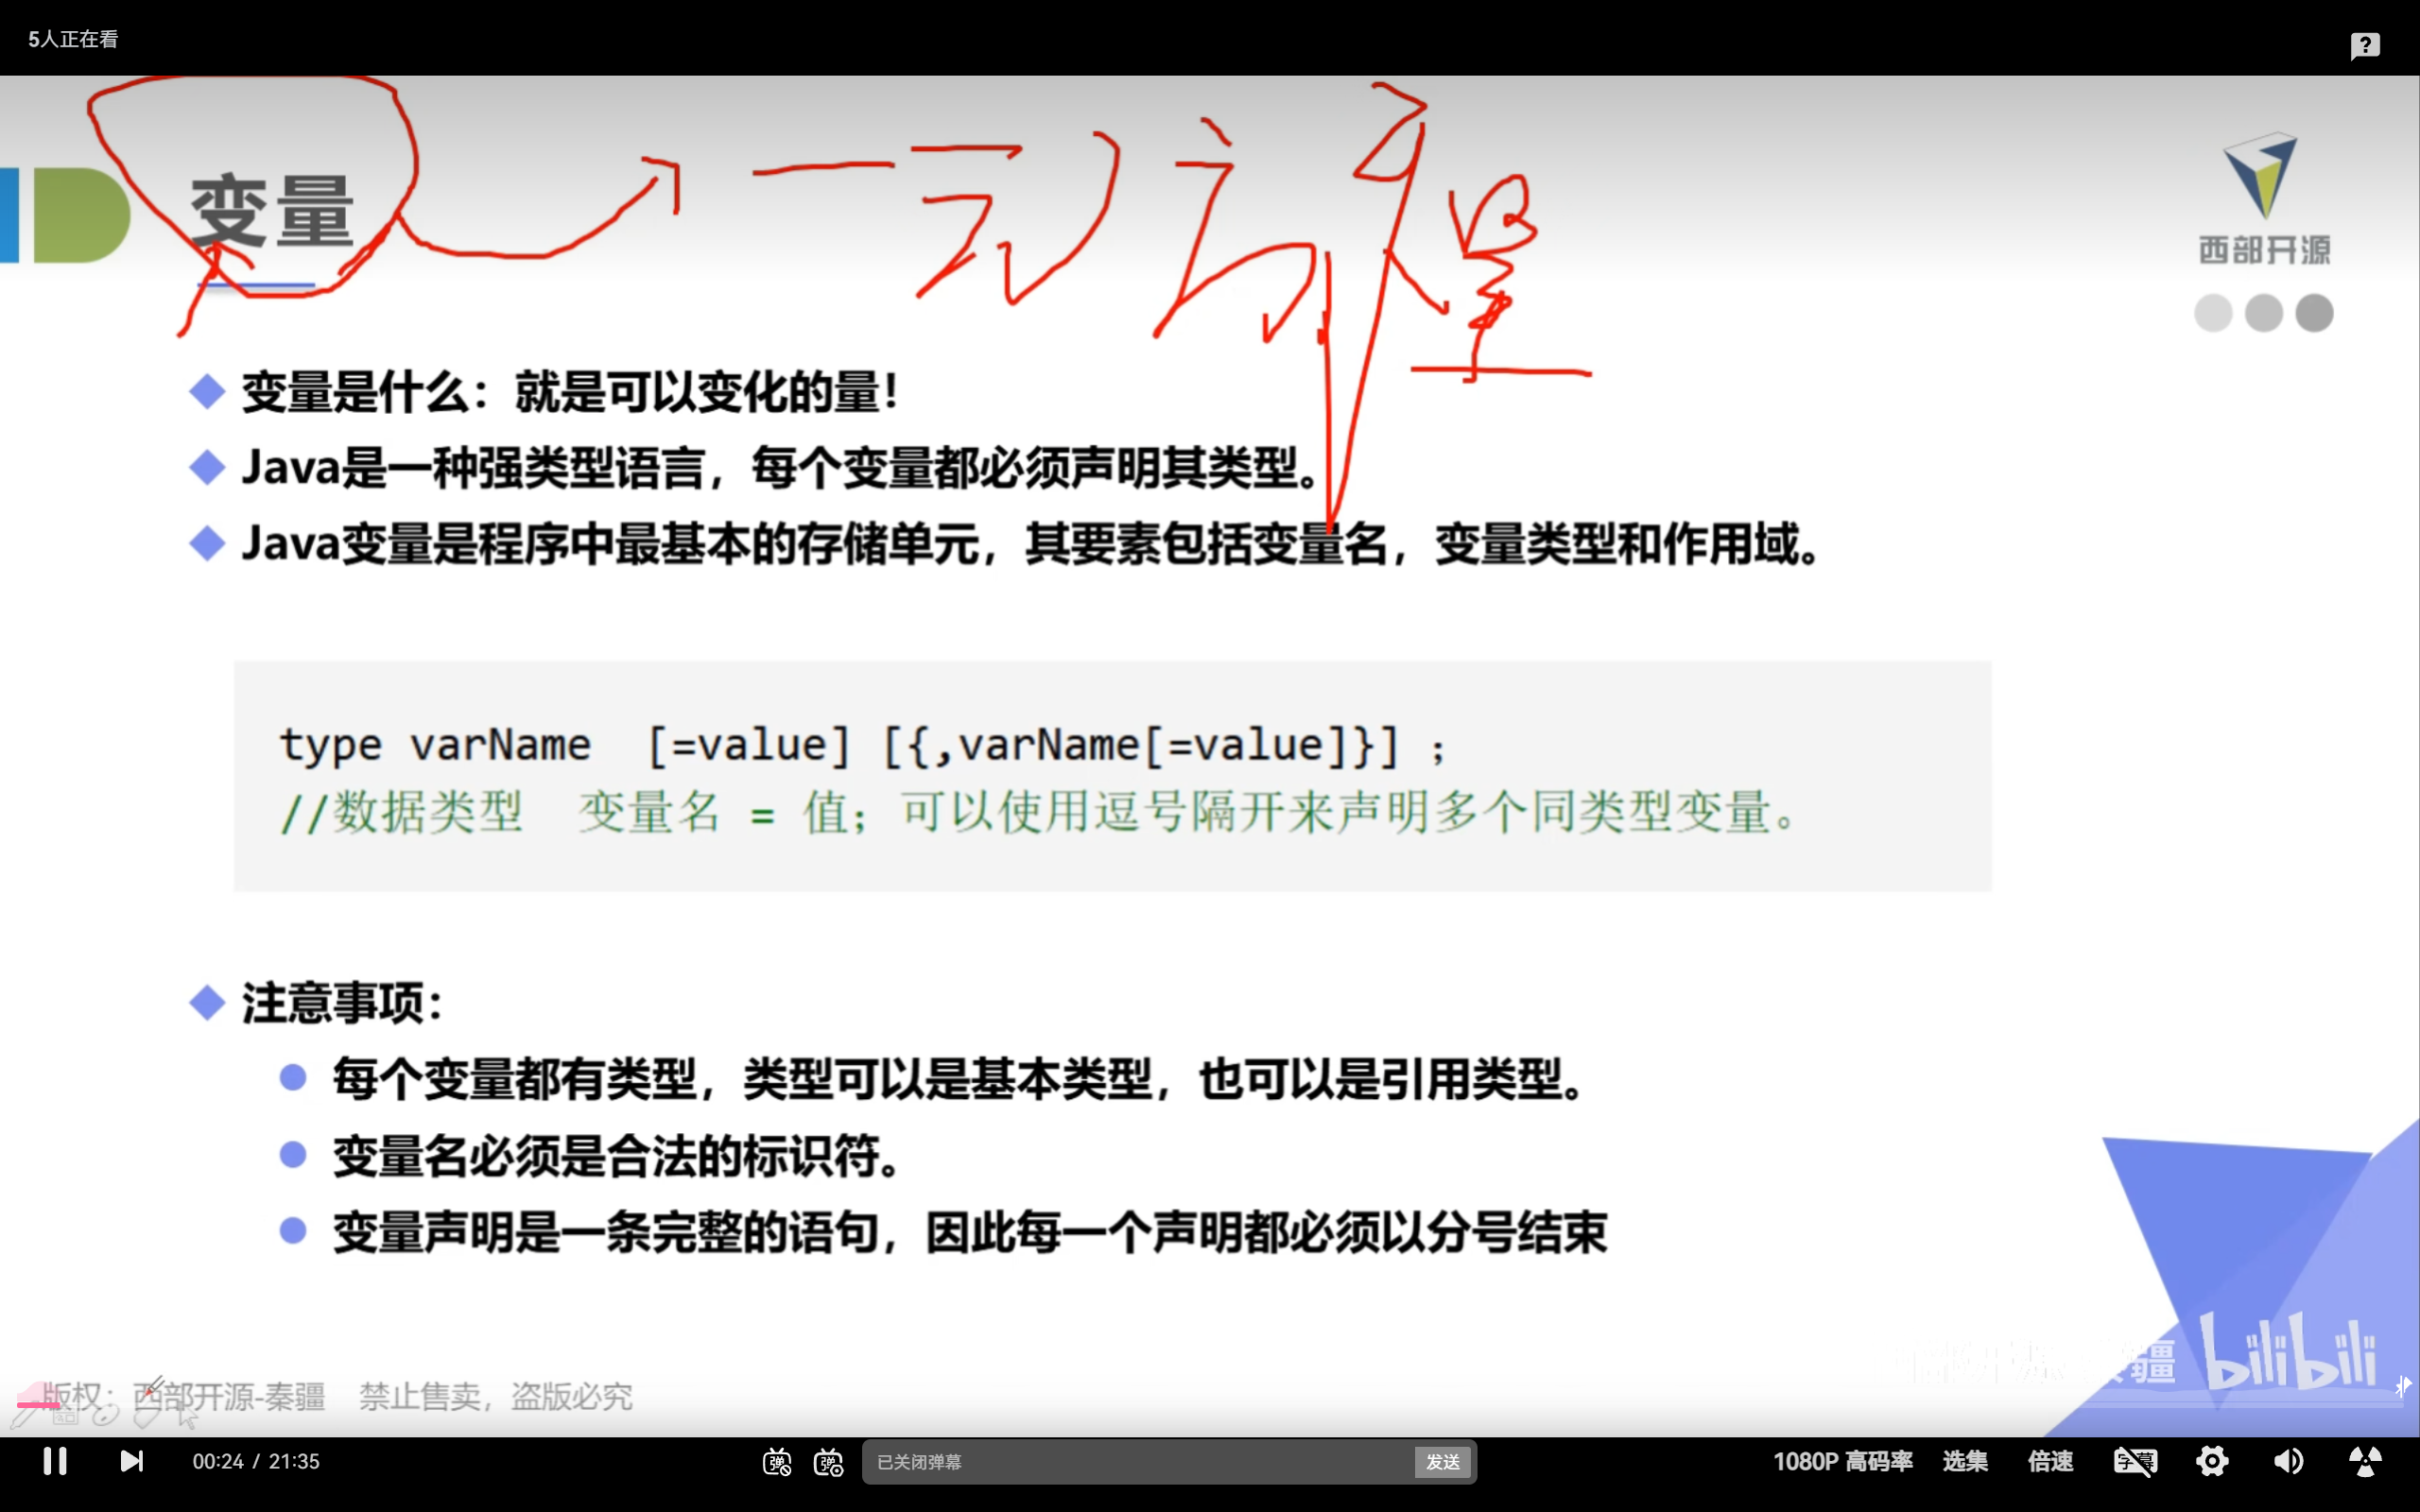Screen dimensions: 2420x1512
Task: Toggle the danmaku display off switch
Action: 777,1462
